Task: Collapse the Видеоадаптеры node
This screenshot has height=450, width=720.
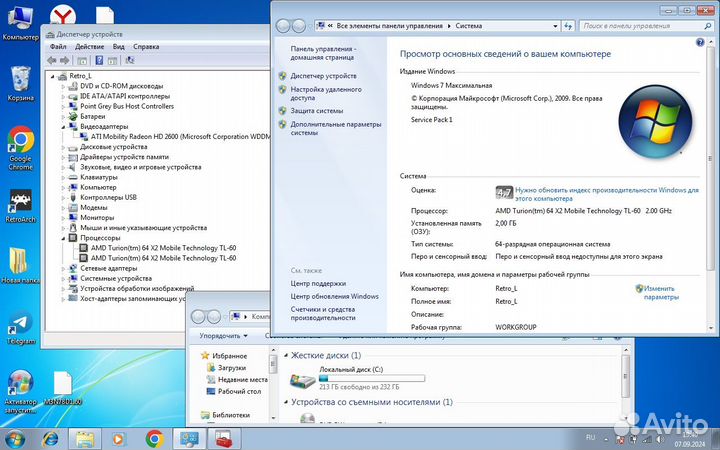Action: click(63, 126)
